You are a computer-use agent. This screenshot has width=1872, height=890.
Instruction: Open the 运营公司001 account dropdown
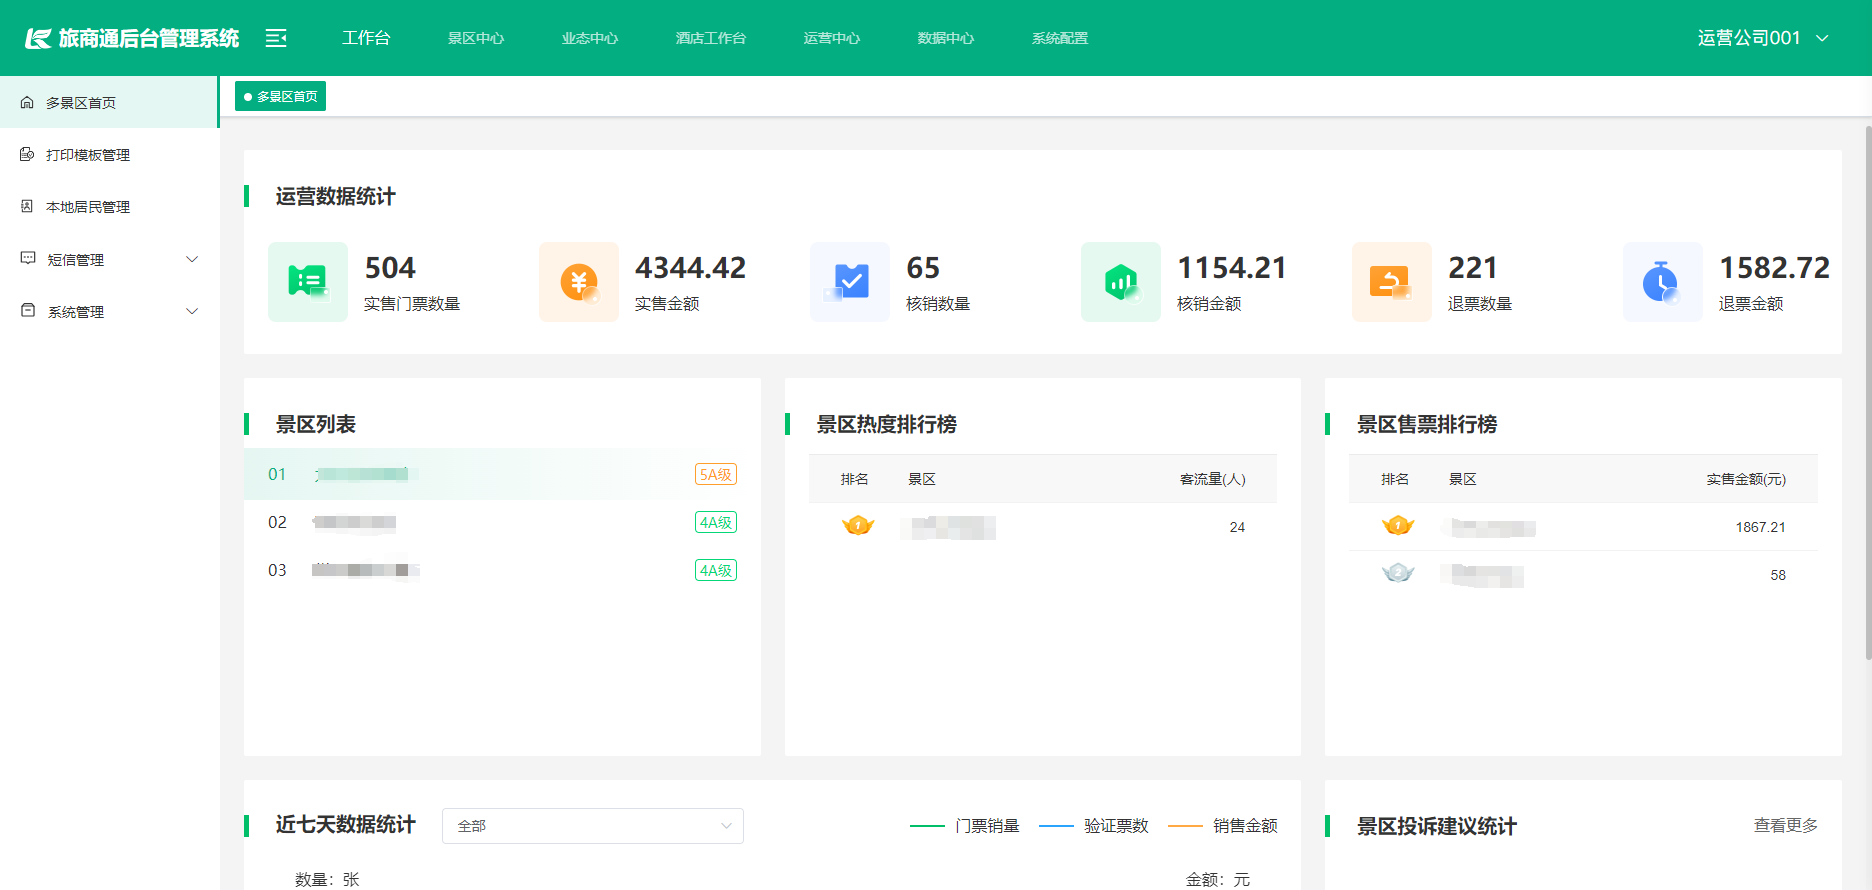click(1763, 38)
